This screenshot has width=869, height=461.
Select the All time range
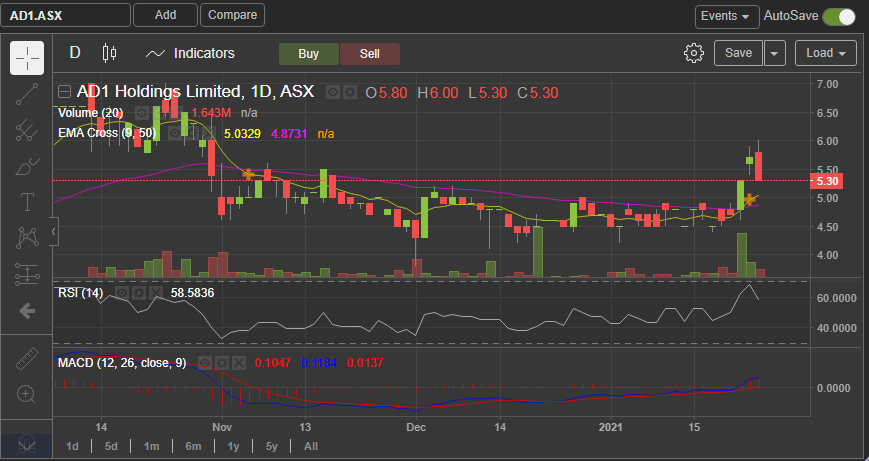(x=311, y=446)
